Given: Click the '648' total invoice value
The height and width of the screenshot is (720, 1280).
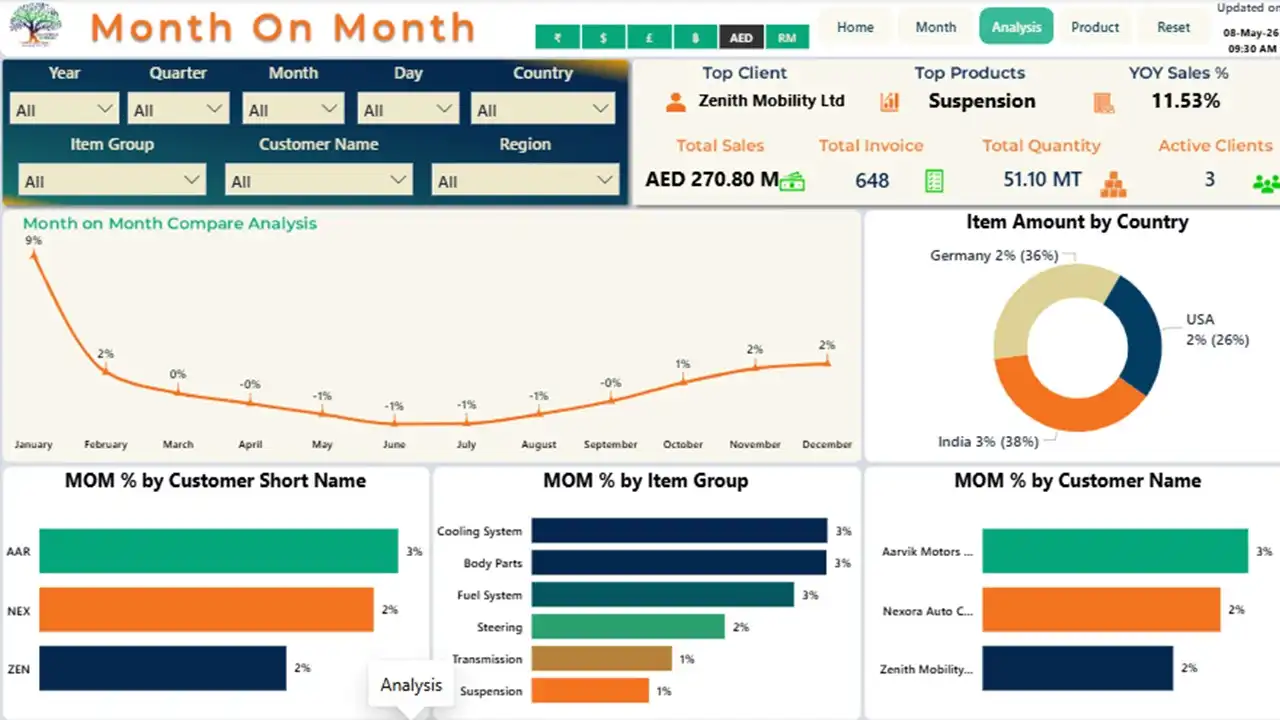Looking at the screenshot, I should tap(872, 181).
